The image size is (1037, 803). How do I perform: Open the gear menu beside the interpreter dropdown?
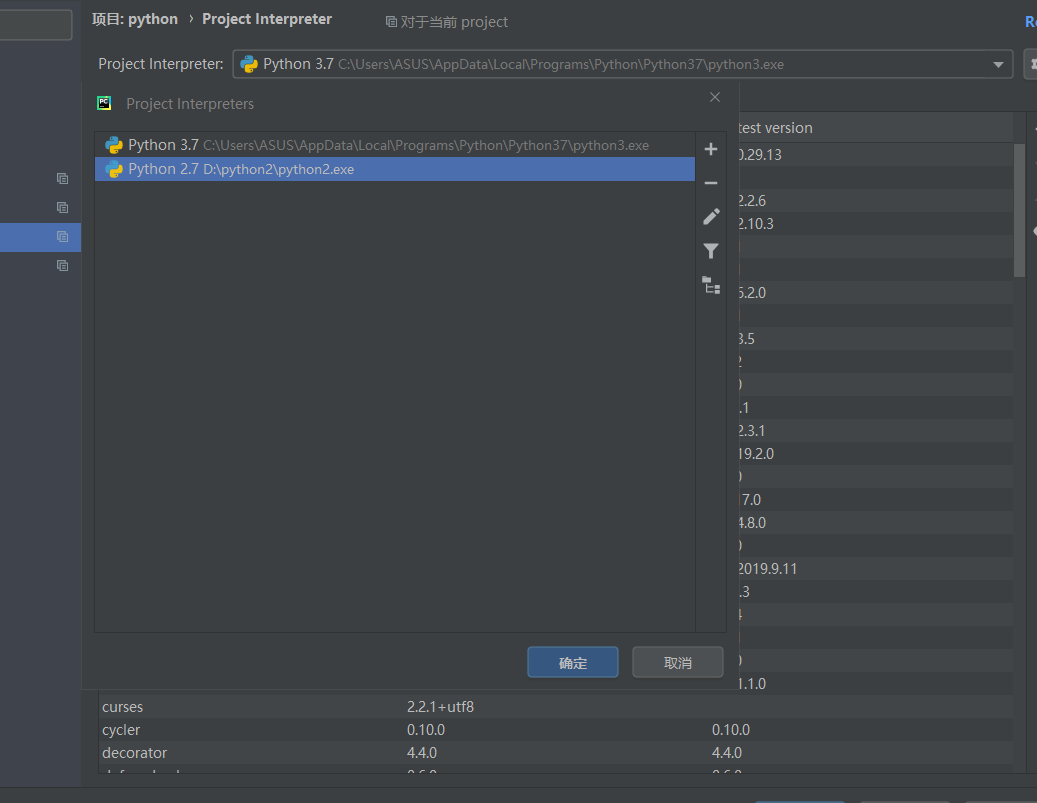pos(1030,64)
